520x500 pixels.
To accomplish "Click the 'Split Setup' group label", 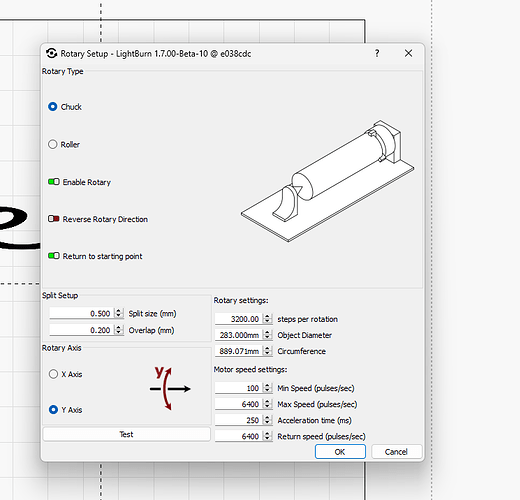I will point(60,295).
